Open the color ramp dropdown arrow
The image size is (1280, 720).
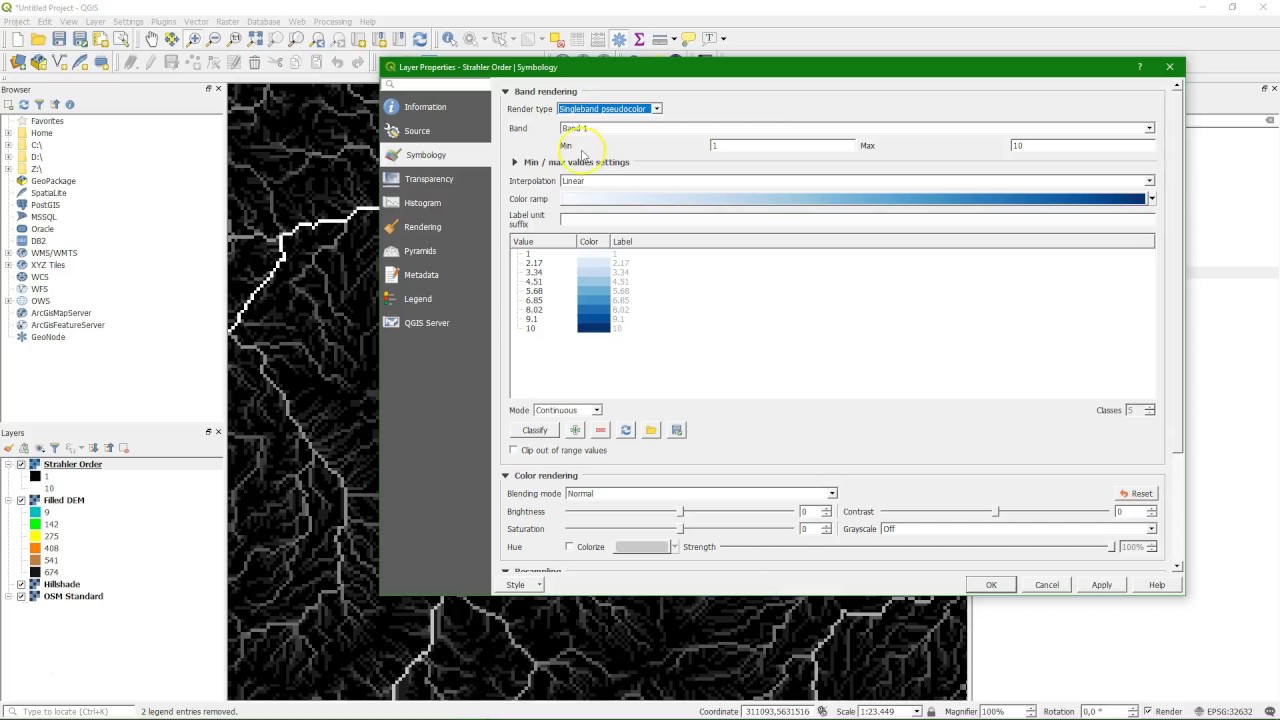pos(1151,199)
